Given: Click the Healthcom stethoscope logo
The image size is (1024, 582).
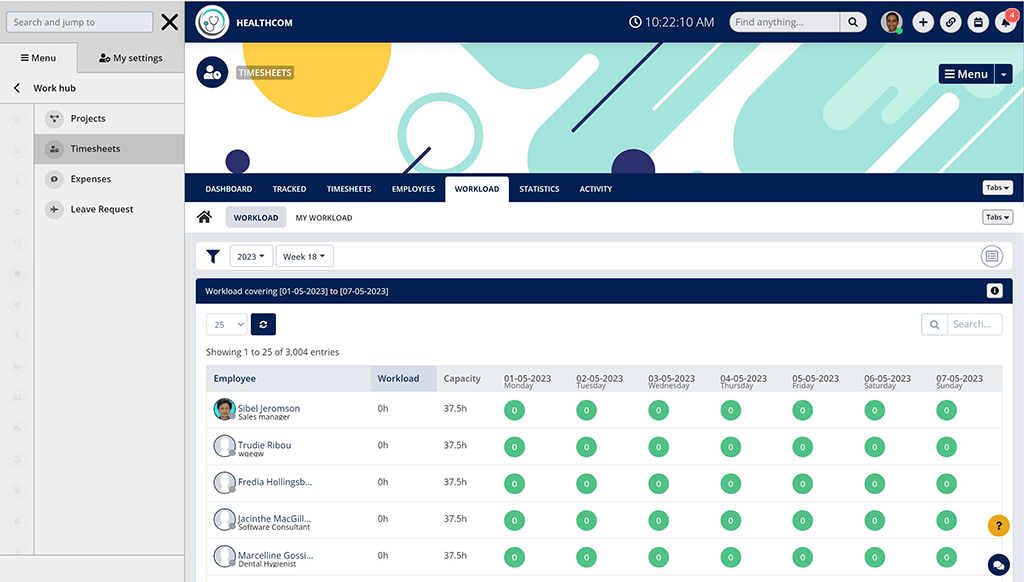Looking at the screenshot, I should [212, 22].
